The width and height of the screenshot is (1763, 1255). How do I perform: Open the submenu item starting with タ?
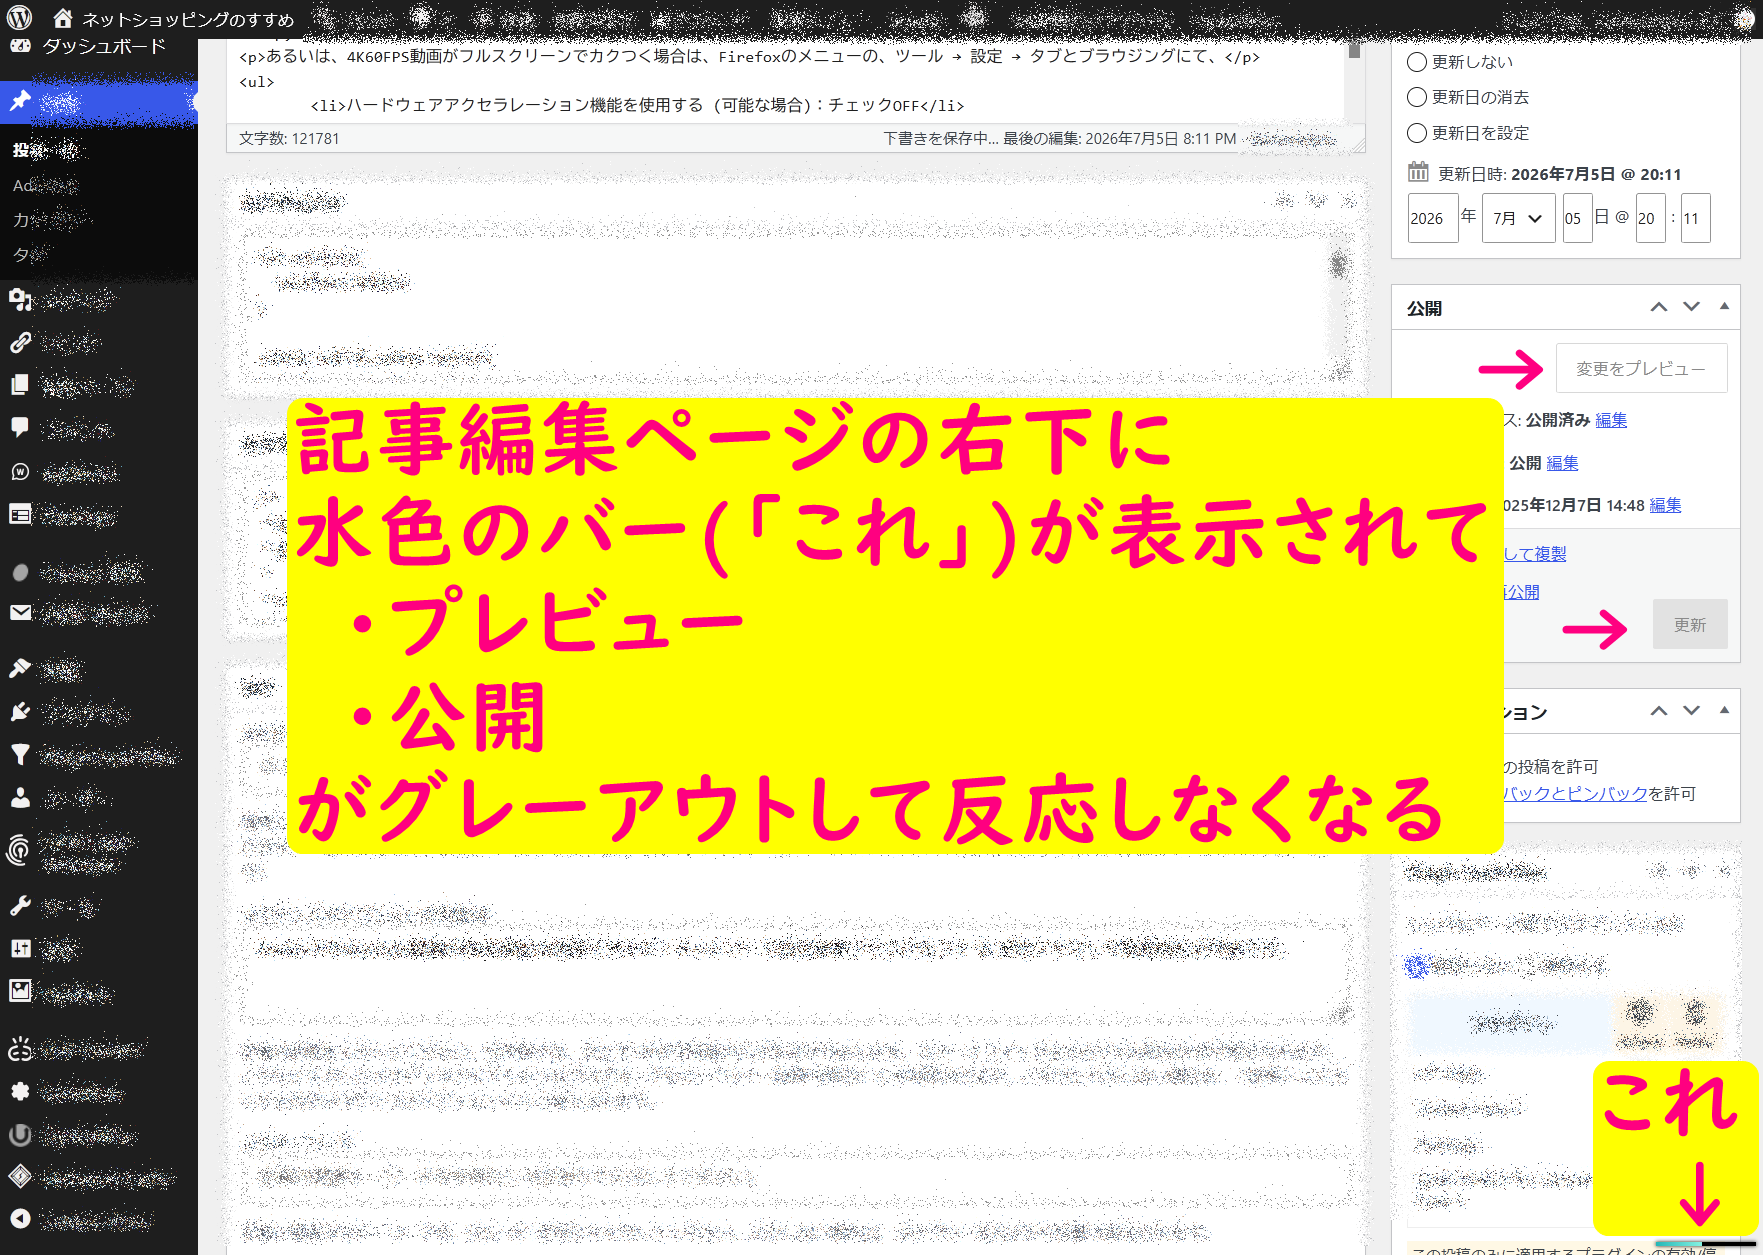[30, 254]
